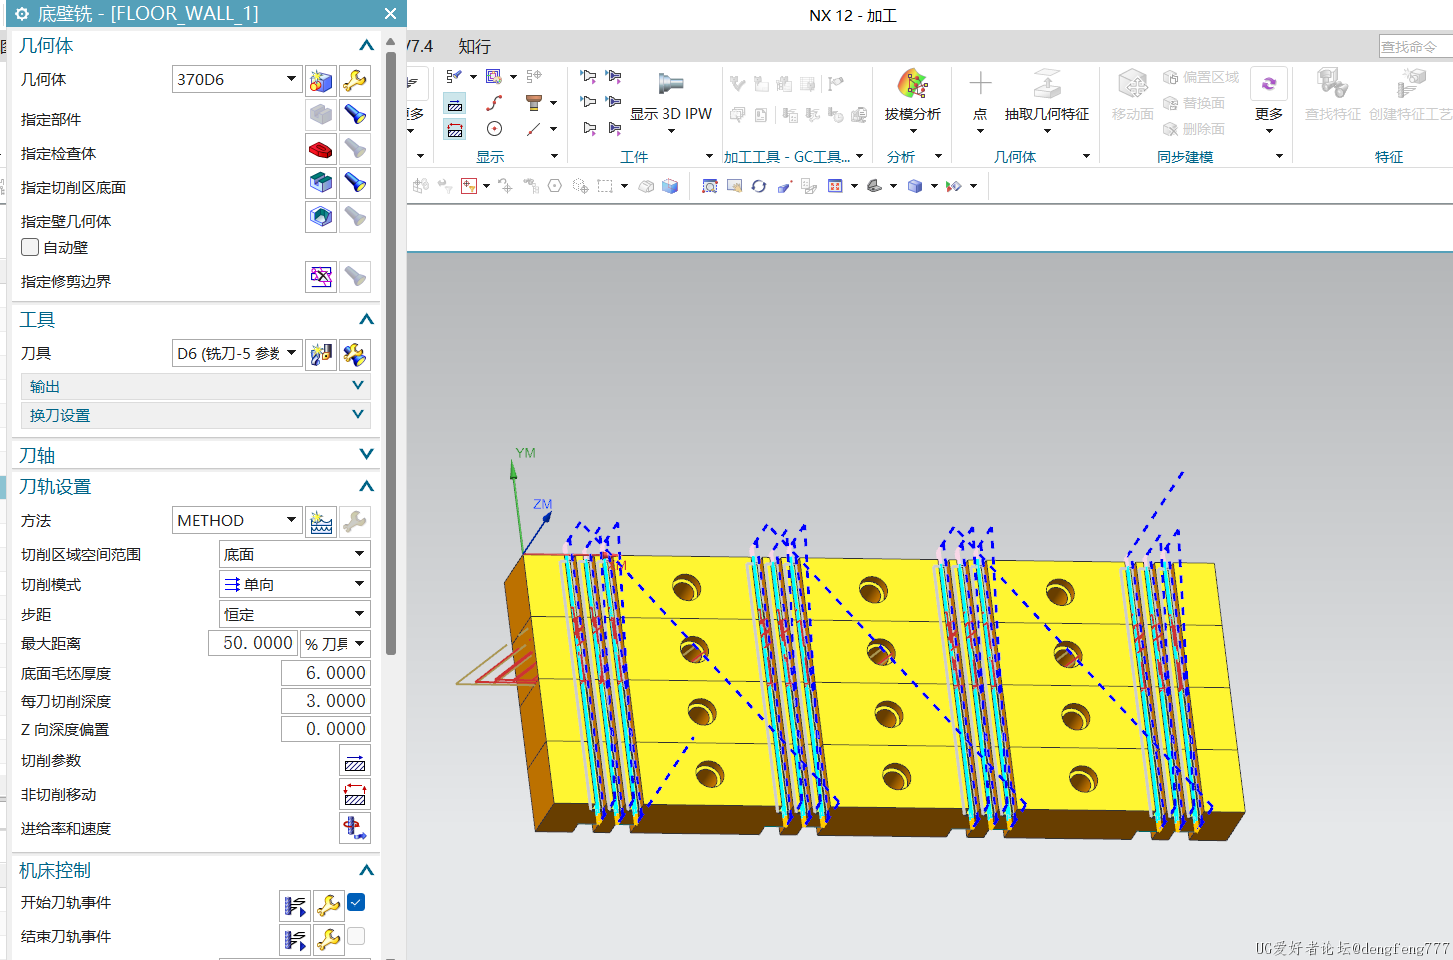This screenshot has height=960, width=1453.
Task: Click the new tool icon beside D6
Action: [x=321, y=354]
